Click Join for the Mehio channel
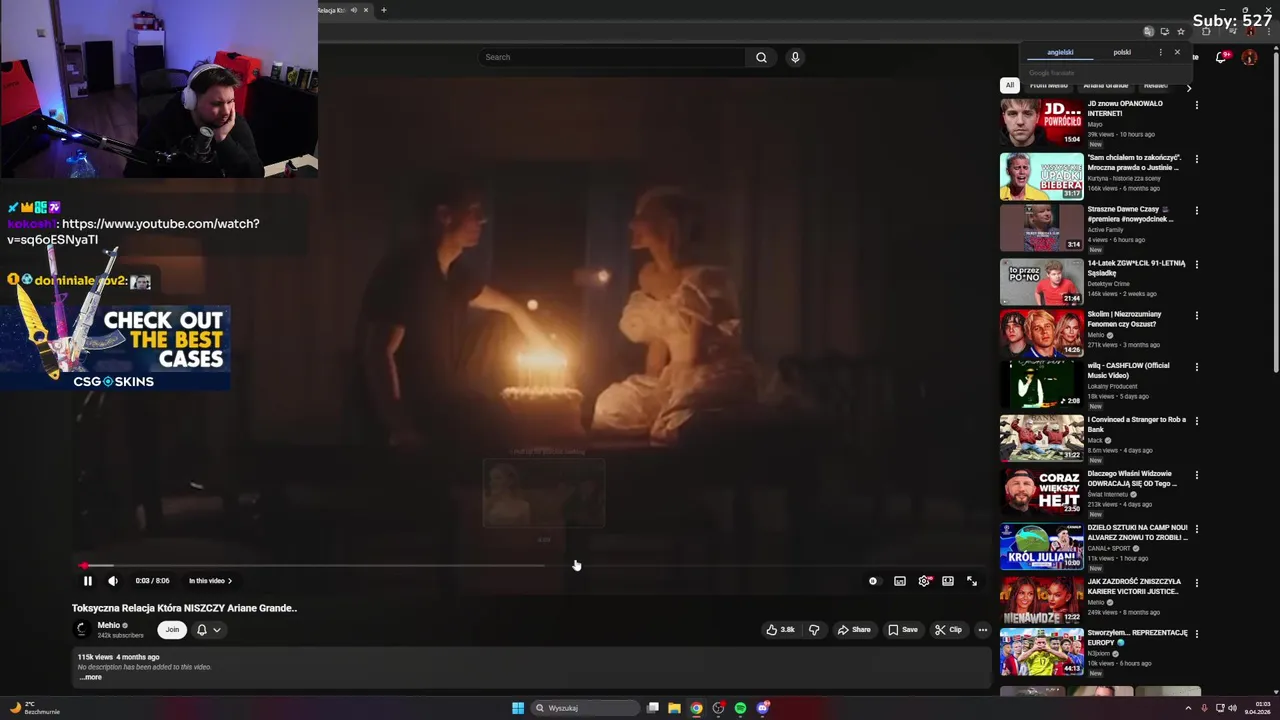 (x=172, y=630)
